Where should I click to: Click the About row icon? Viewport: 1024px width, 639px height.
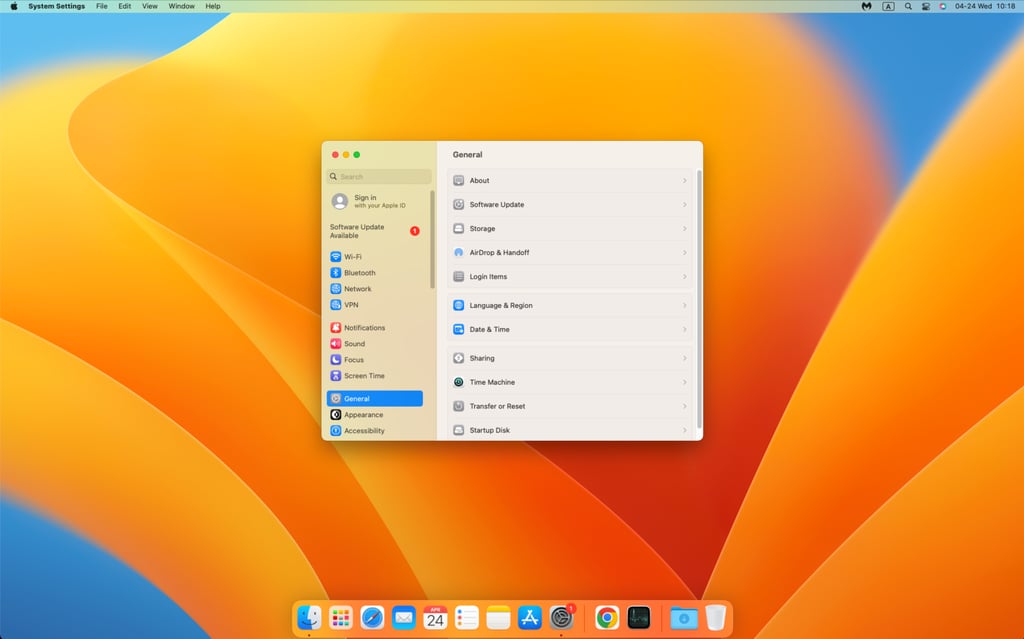pos(458,180)
